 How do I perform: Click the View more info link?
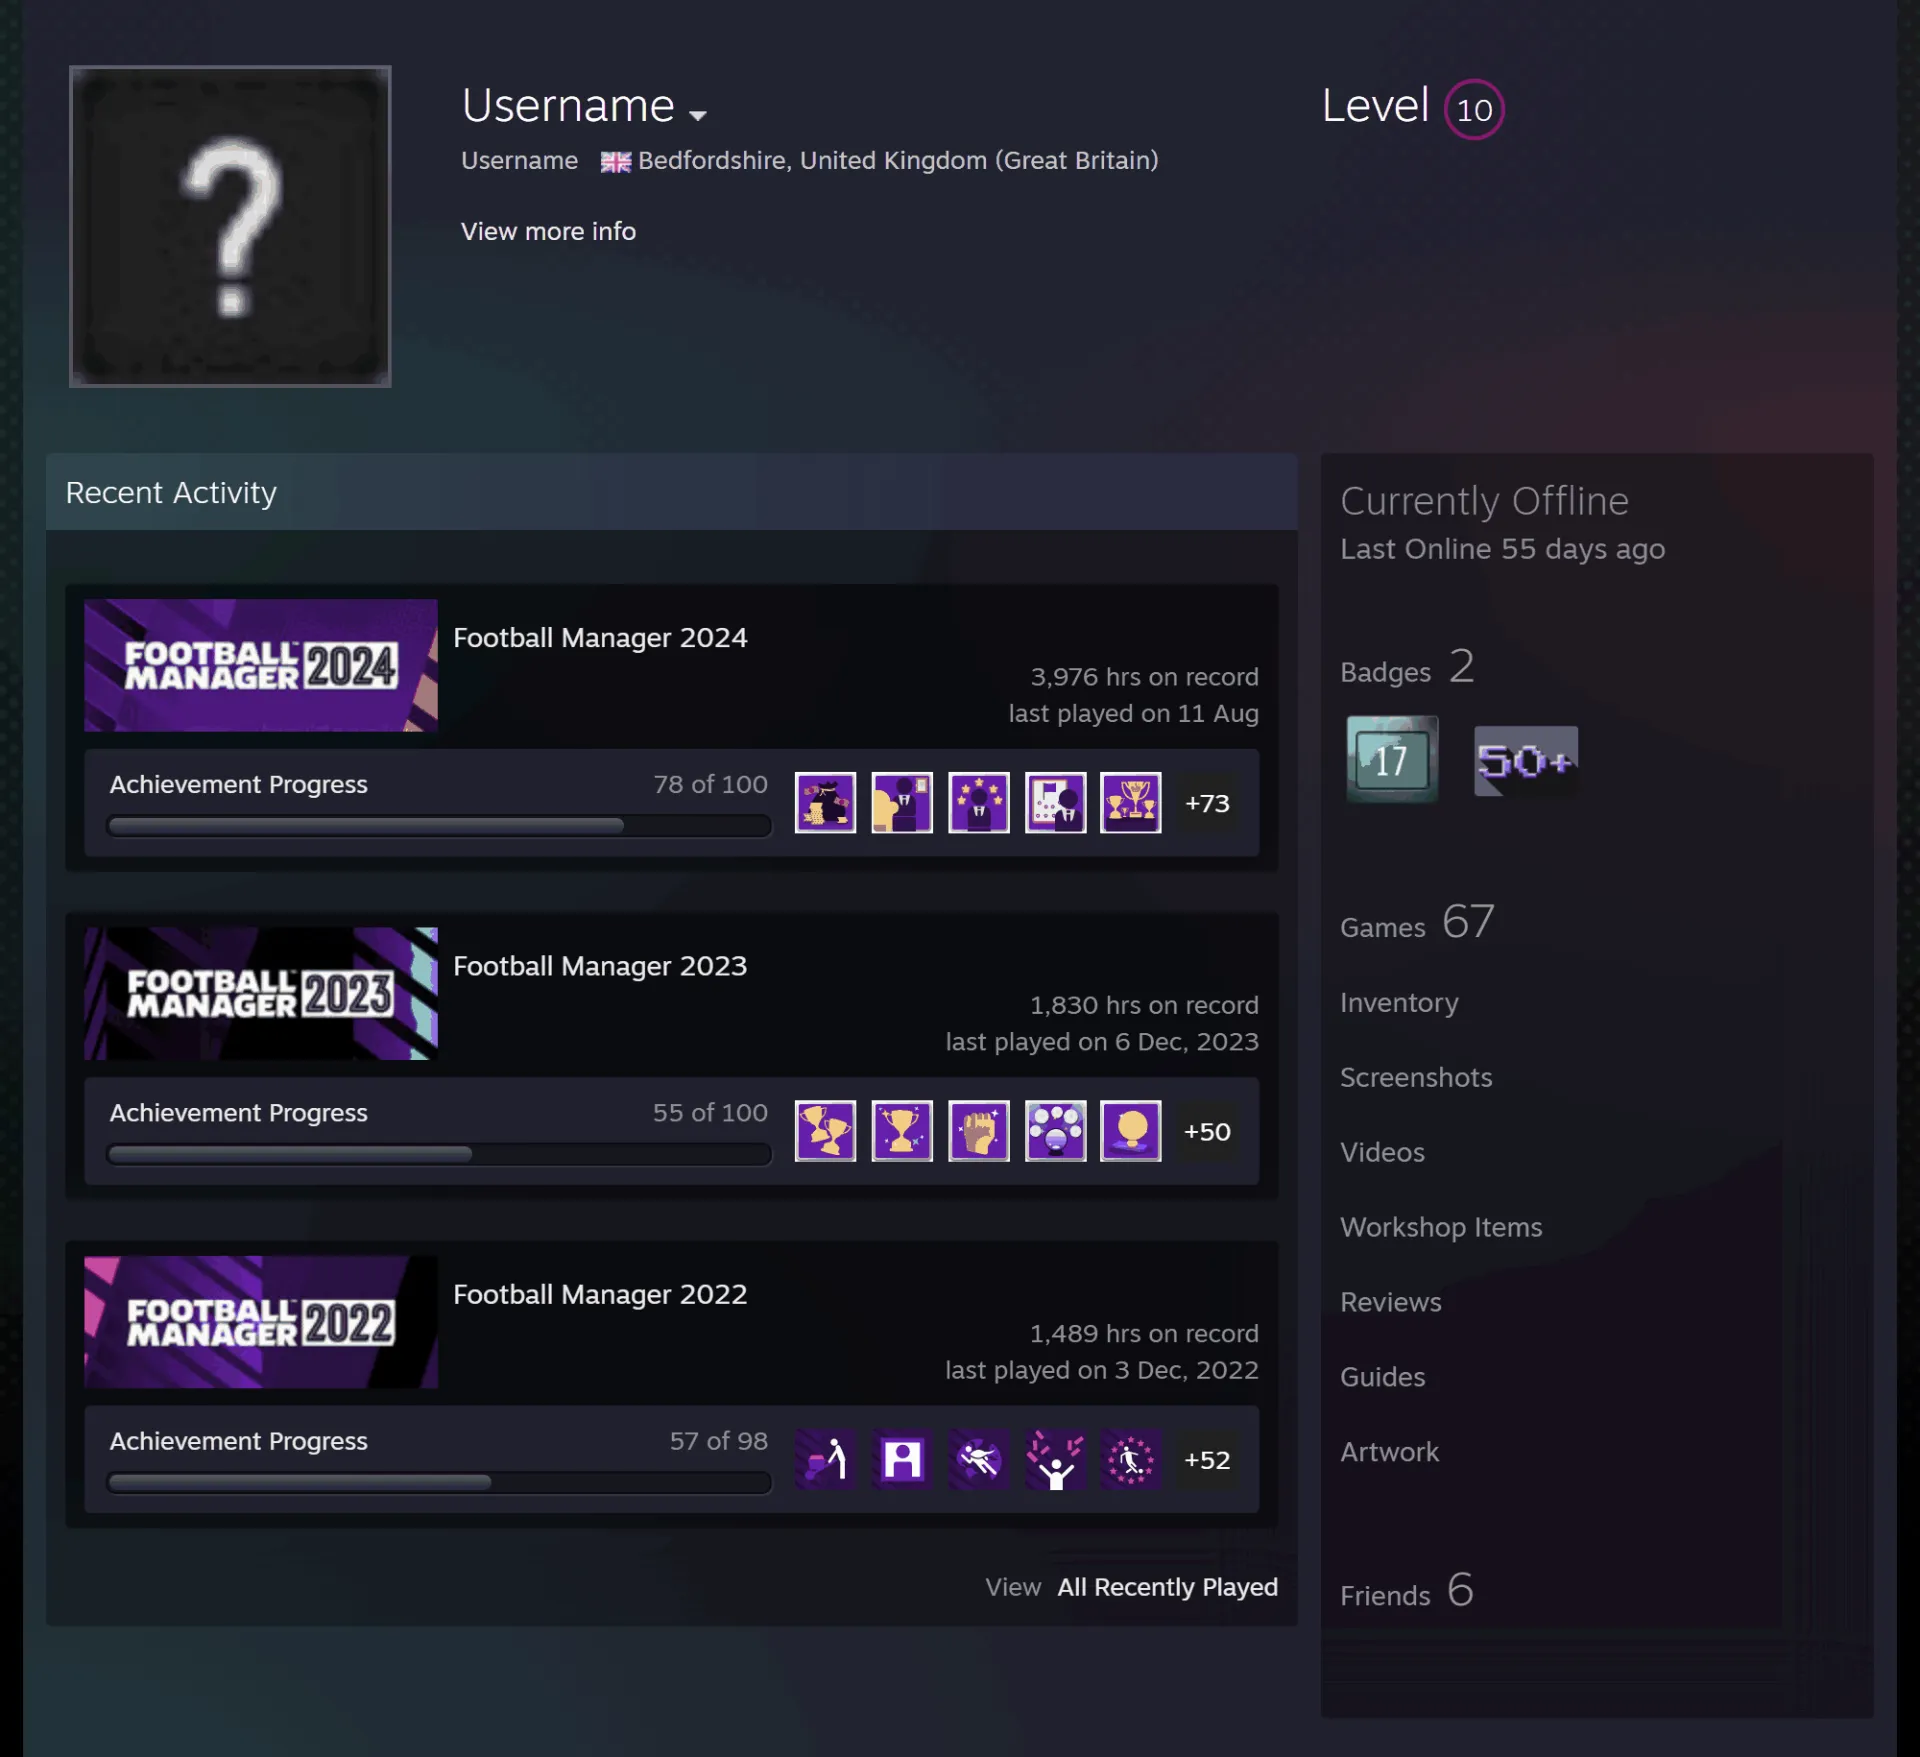point(548,231)
